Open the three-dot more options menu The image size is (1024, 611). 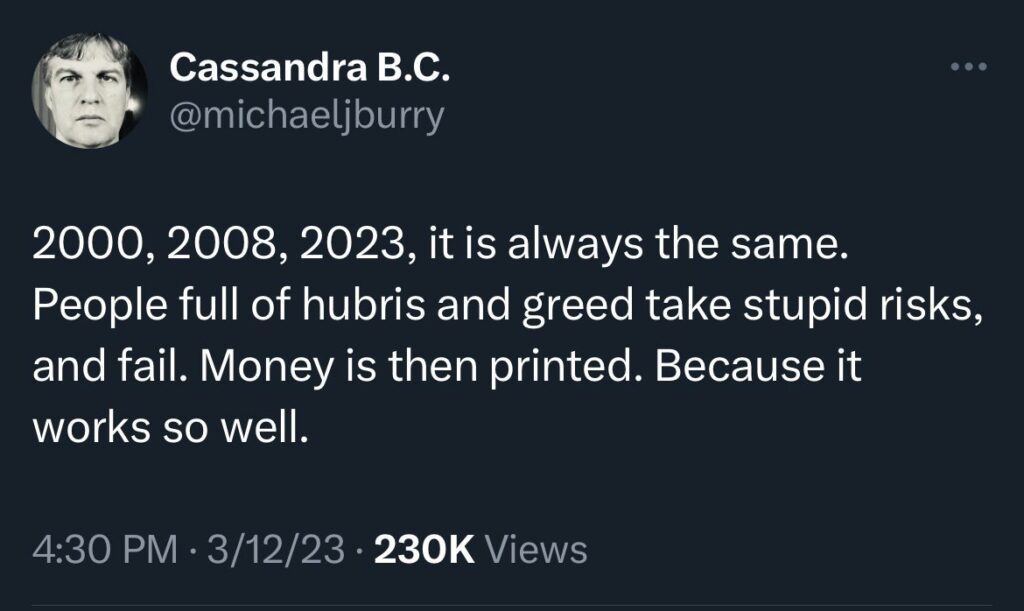969,68
